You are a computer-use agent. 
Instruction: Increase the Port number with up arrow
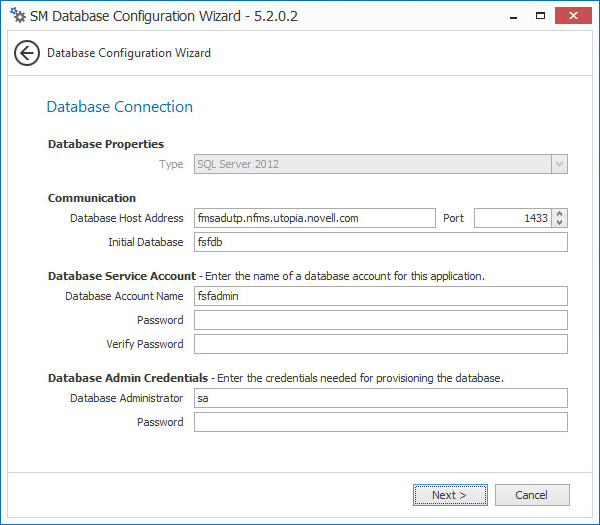pos(559,213)
